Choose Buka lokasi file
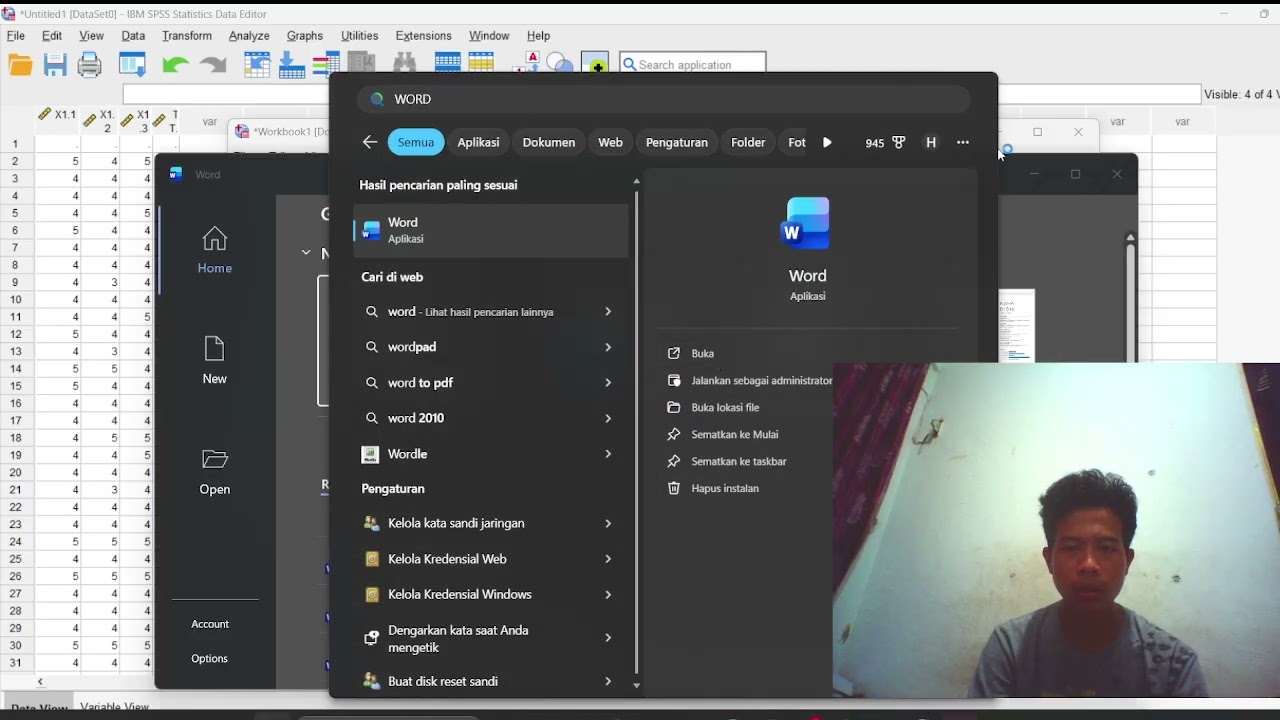1280x720 pixels. click(x=725, y=407)
